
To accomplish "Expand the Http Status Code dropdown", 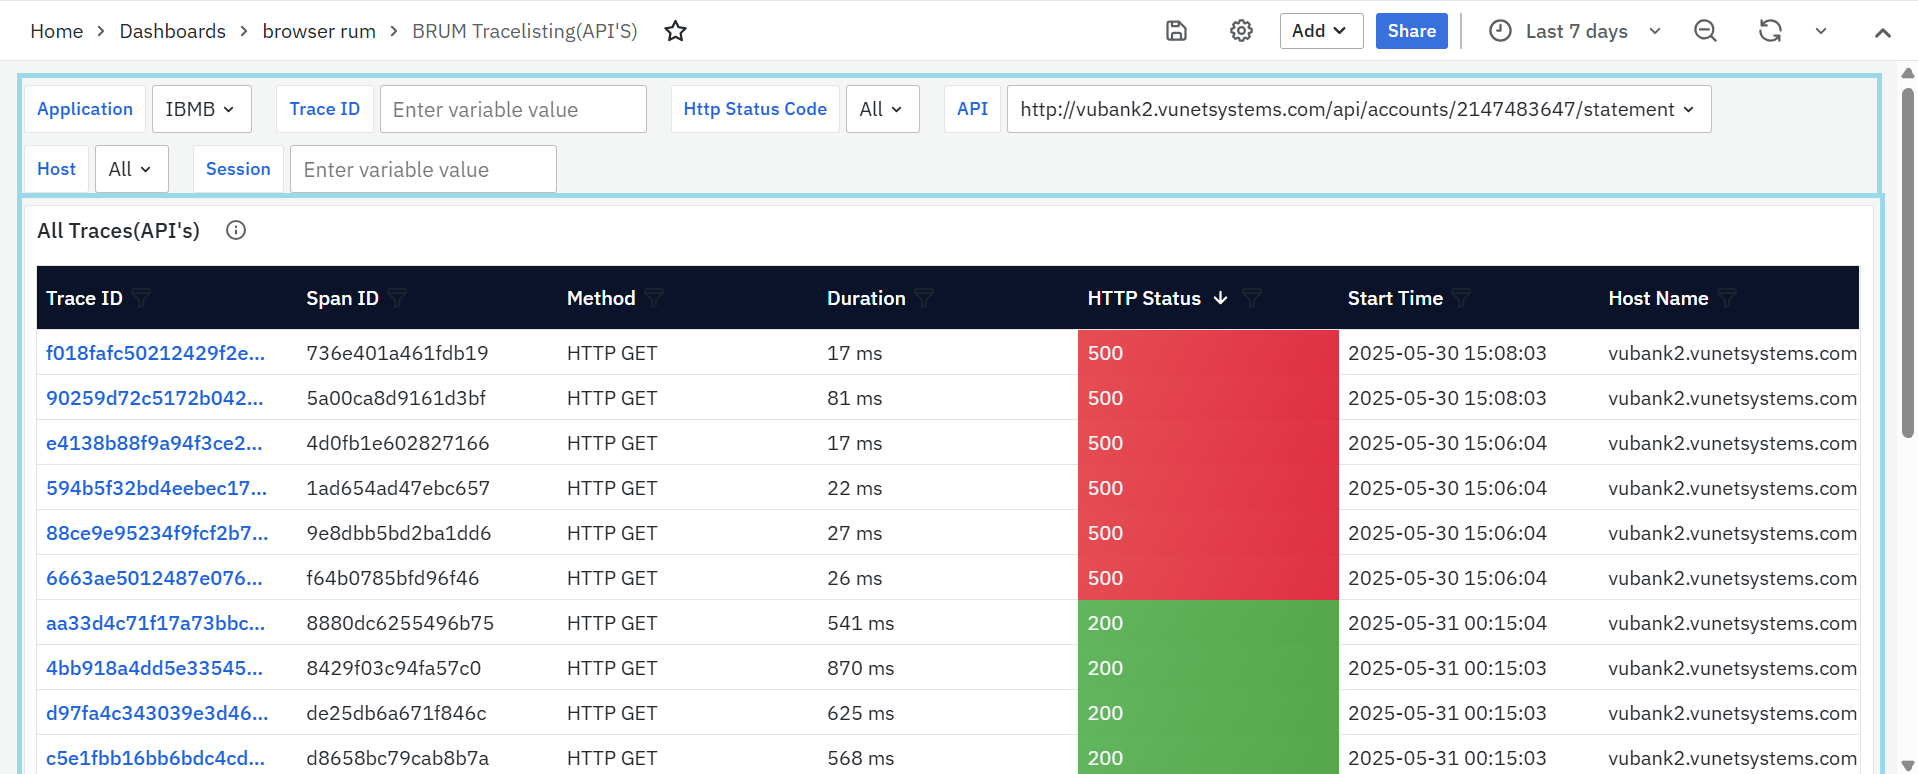I will [882, 109].
